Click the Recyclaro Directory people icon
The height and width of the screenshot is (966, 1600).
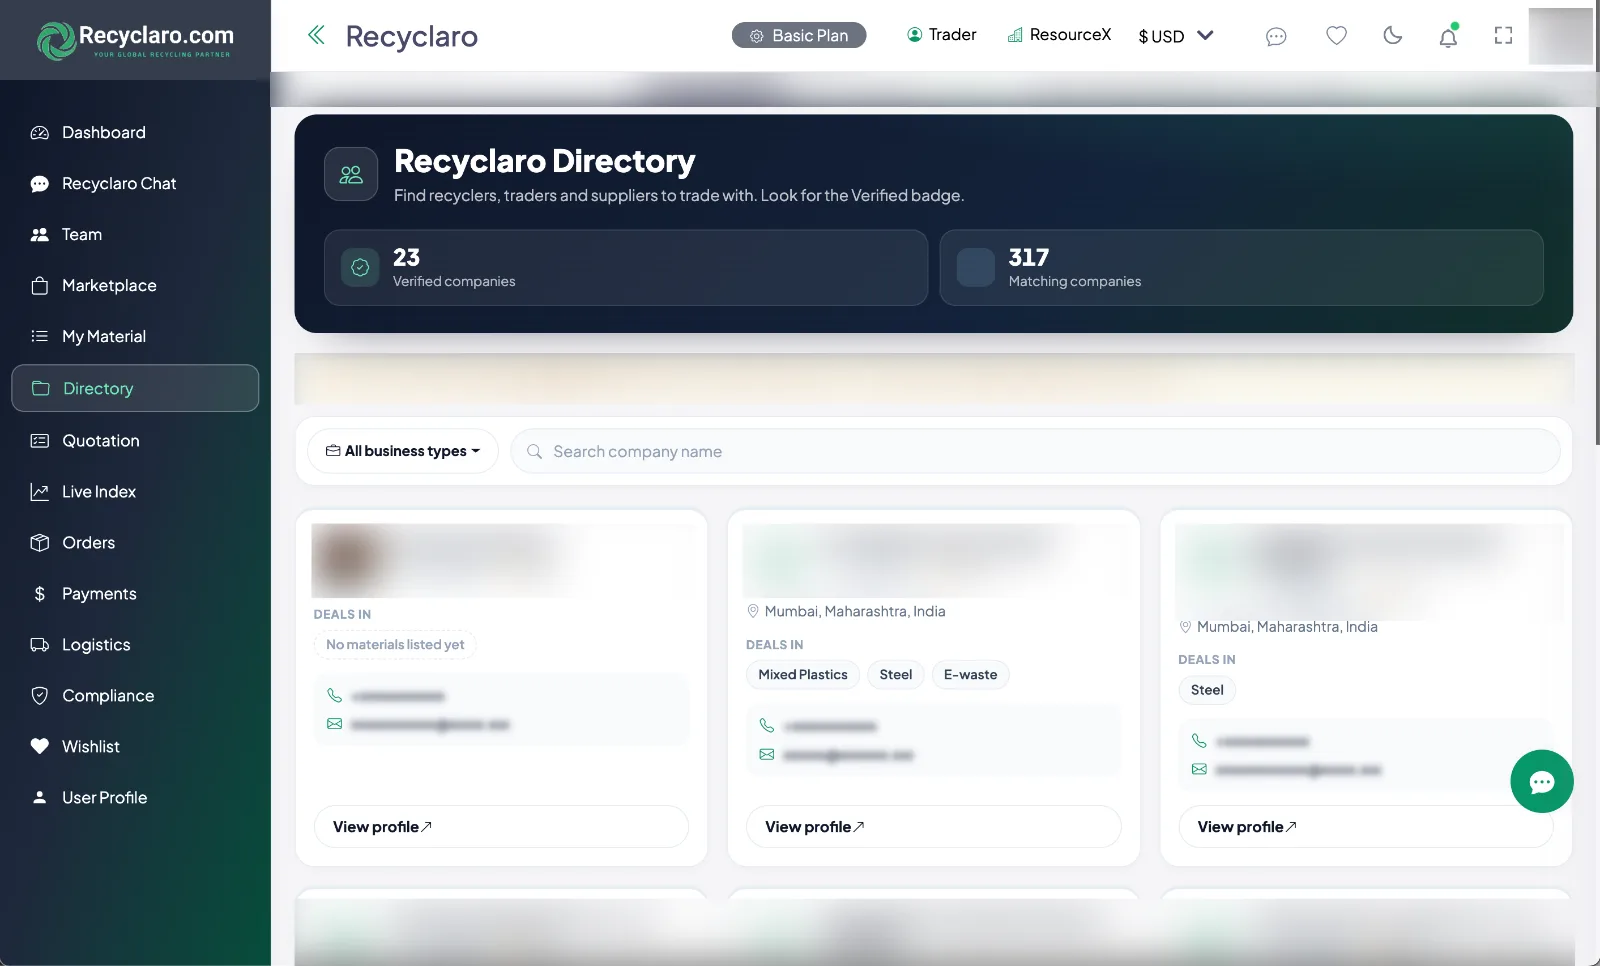point(351,174)
